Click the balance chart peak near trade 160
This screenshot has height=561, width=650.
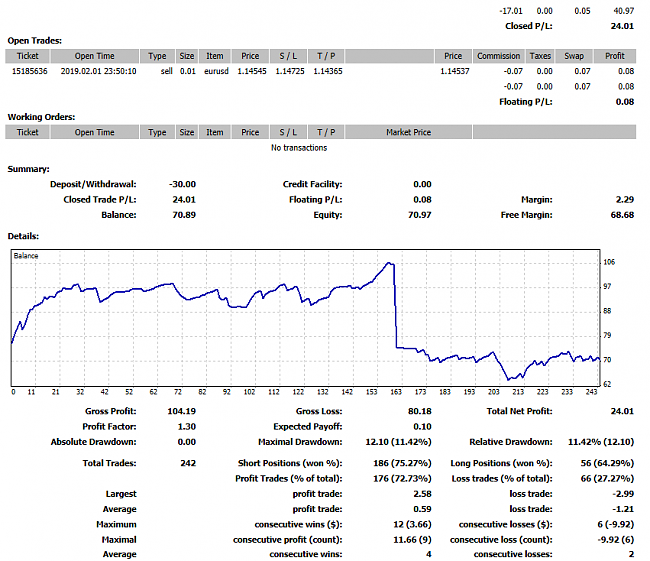[x=389, y=263]
